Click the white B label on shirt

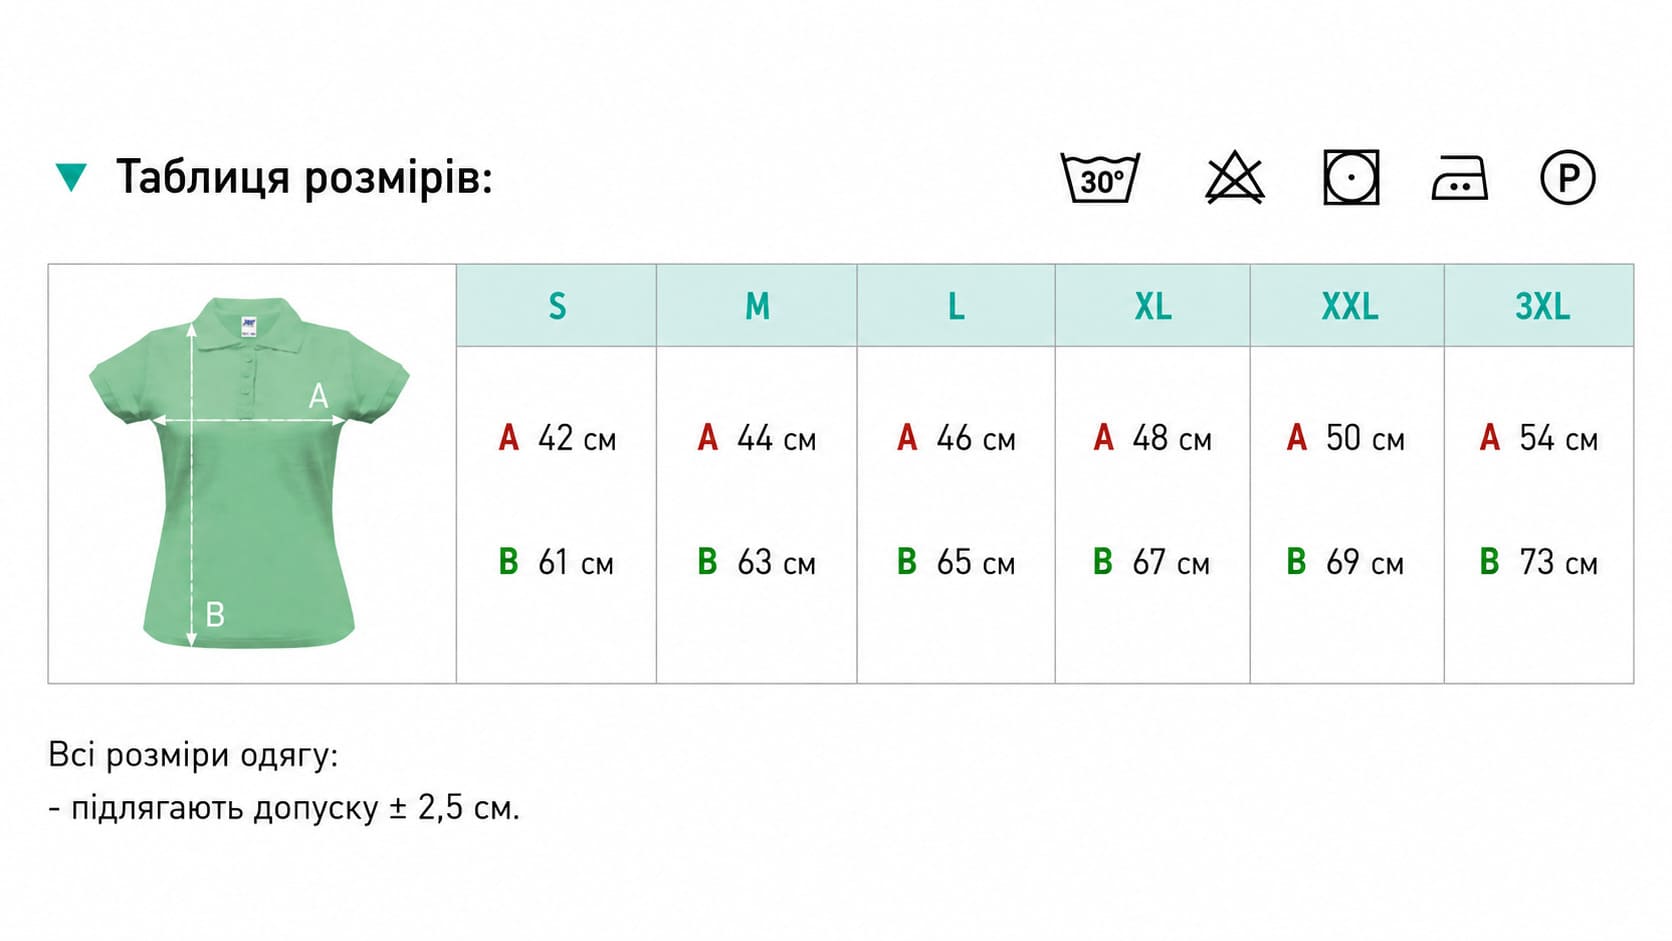pyautogui.click(x=215, y=614)
